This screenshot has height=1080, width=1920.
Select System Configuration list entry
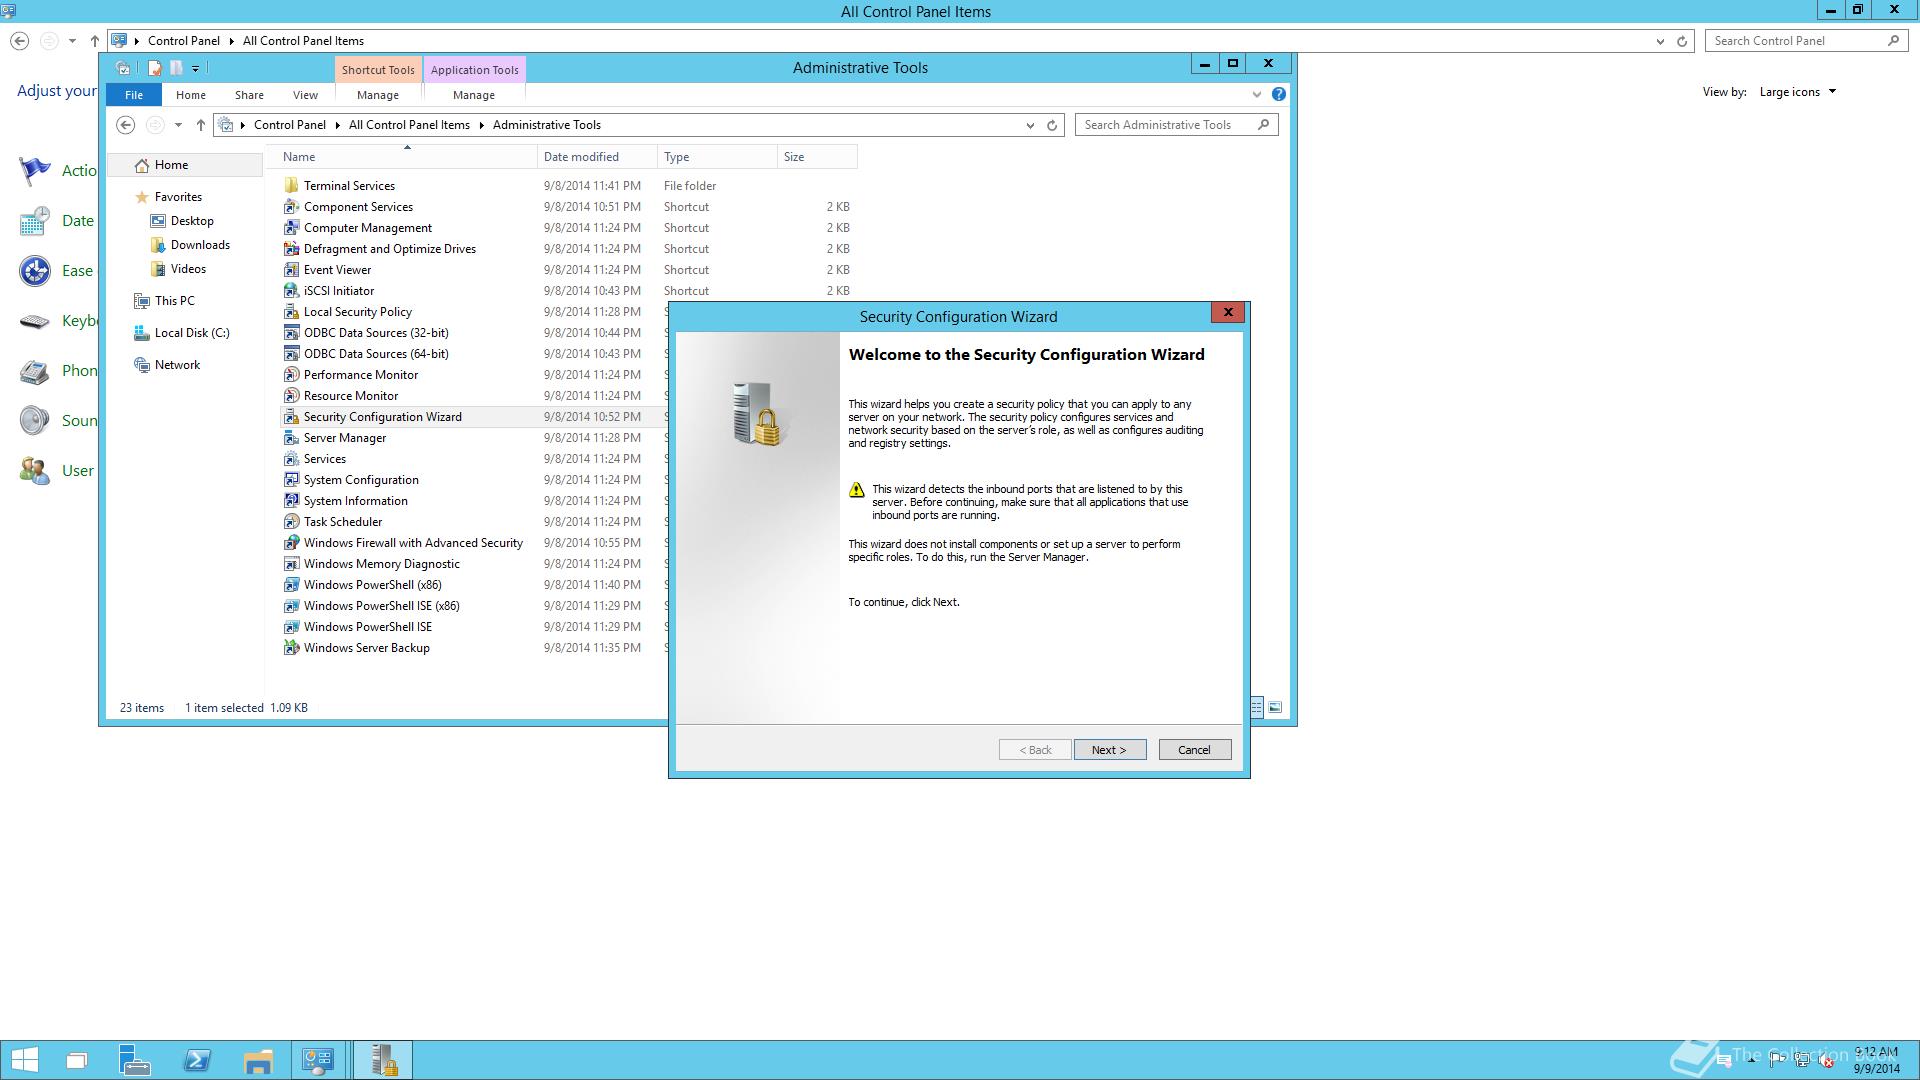(361, 480)
